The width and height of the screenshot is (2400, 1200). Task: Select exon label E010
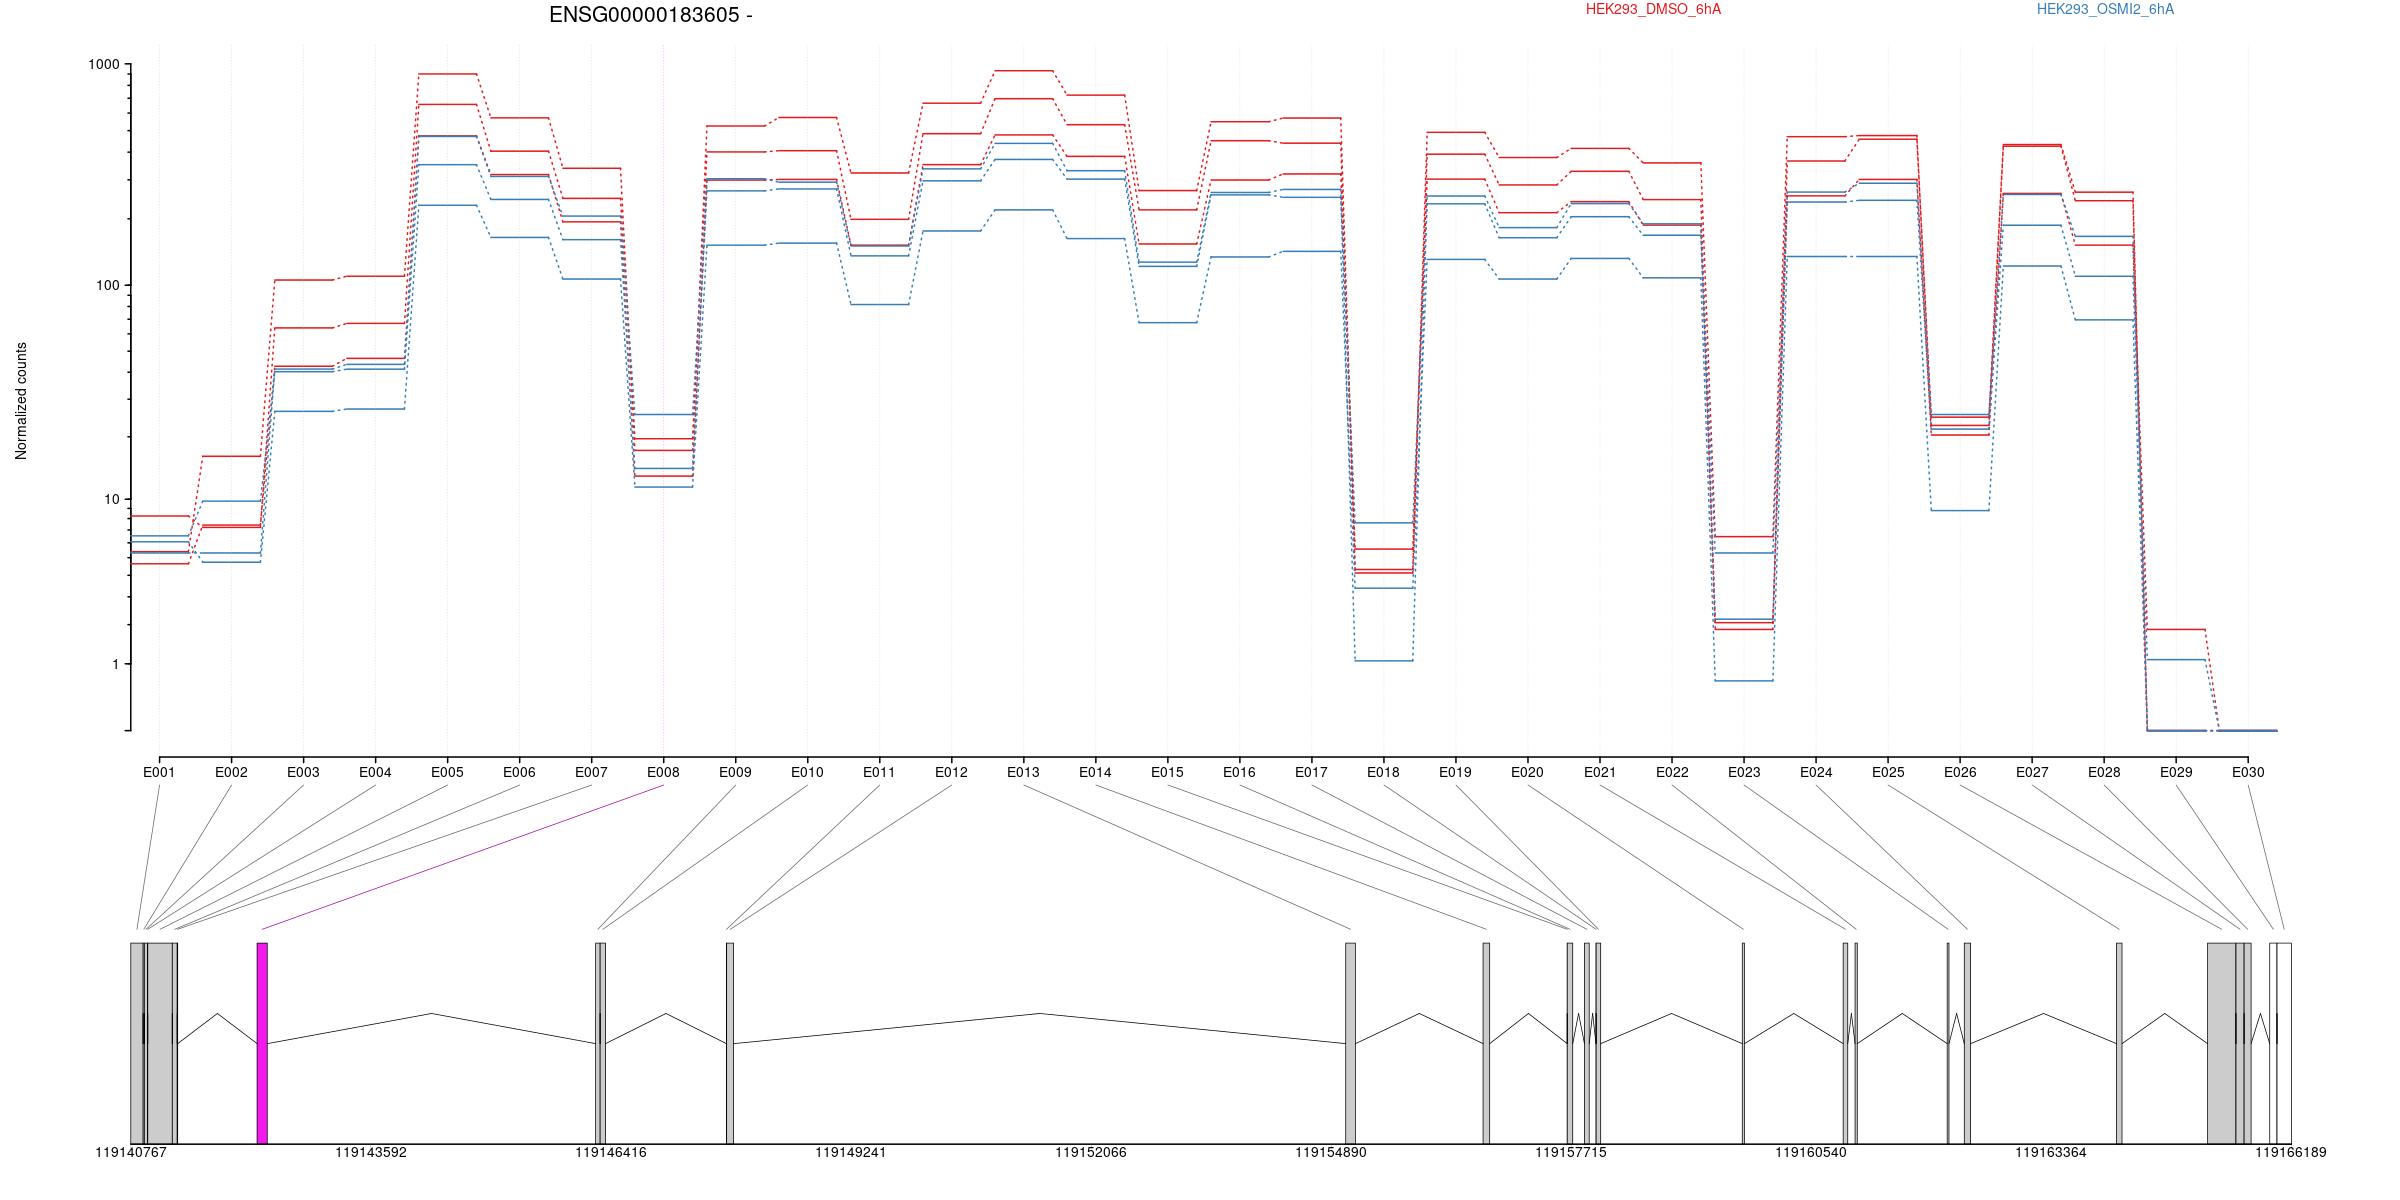pyautogui.click(x=807, y=772)
